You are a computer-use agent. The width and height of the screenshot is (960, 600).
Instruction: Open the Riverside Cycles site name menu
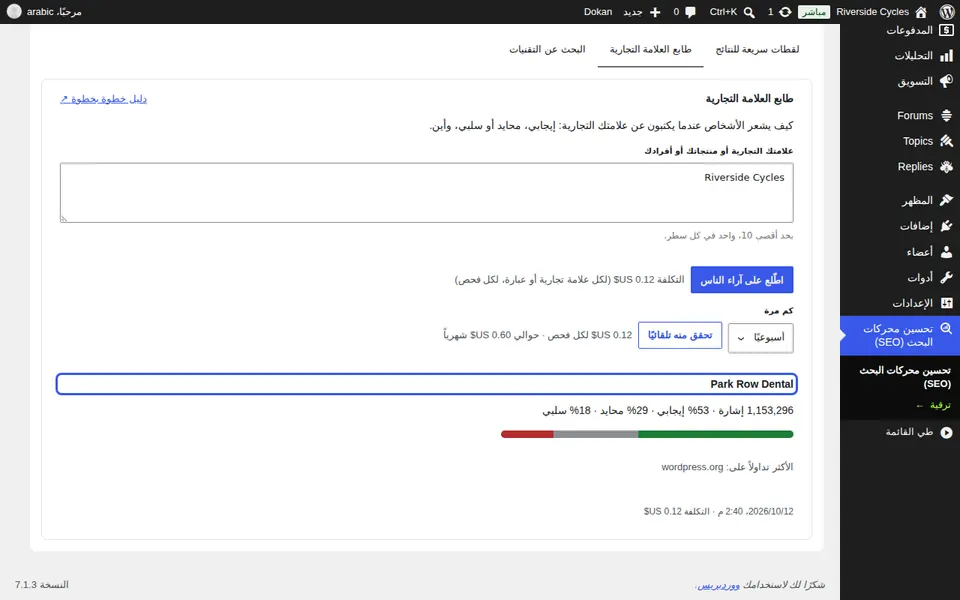point(872,12)
